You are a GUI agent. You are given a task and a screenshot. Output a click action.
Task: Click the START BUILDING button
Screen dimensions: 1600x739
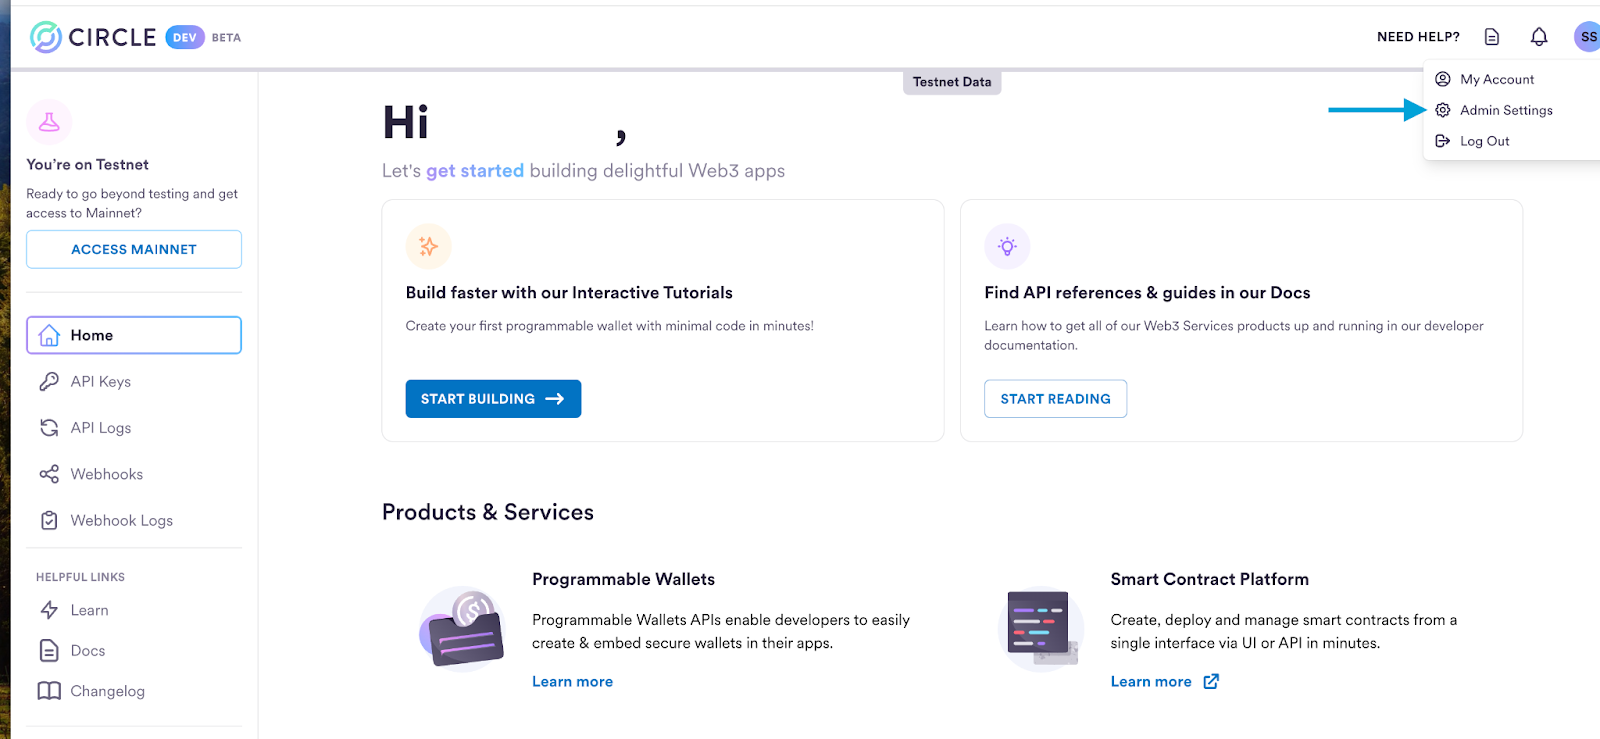pyautogui.click(x=493, y=399)
